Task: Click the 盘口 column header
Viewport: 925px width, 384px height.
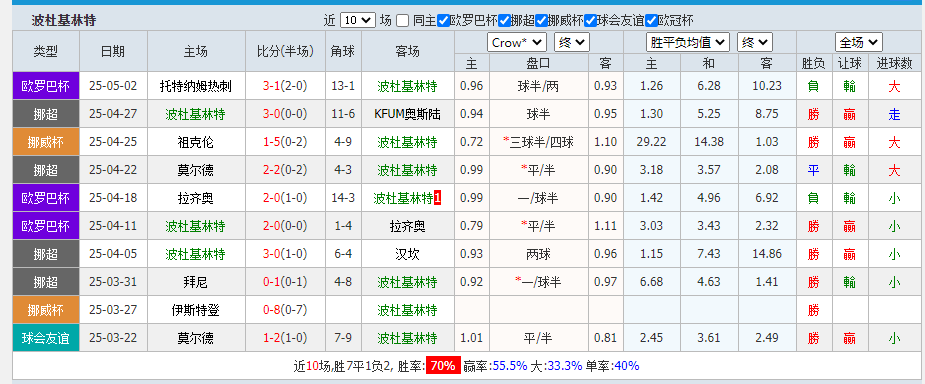Action: 539,63
